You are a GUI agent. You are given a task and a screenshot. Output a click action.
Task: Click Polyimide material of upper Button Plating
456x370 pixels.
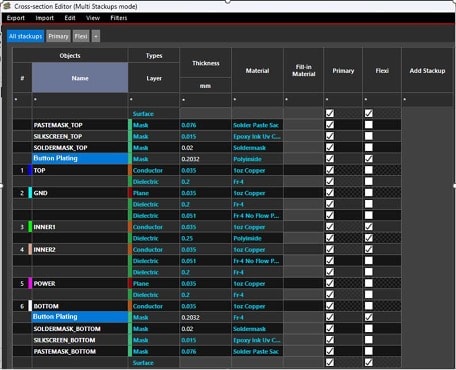[x=257, y=159]
